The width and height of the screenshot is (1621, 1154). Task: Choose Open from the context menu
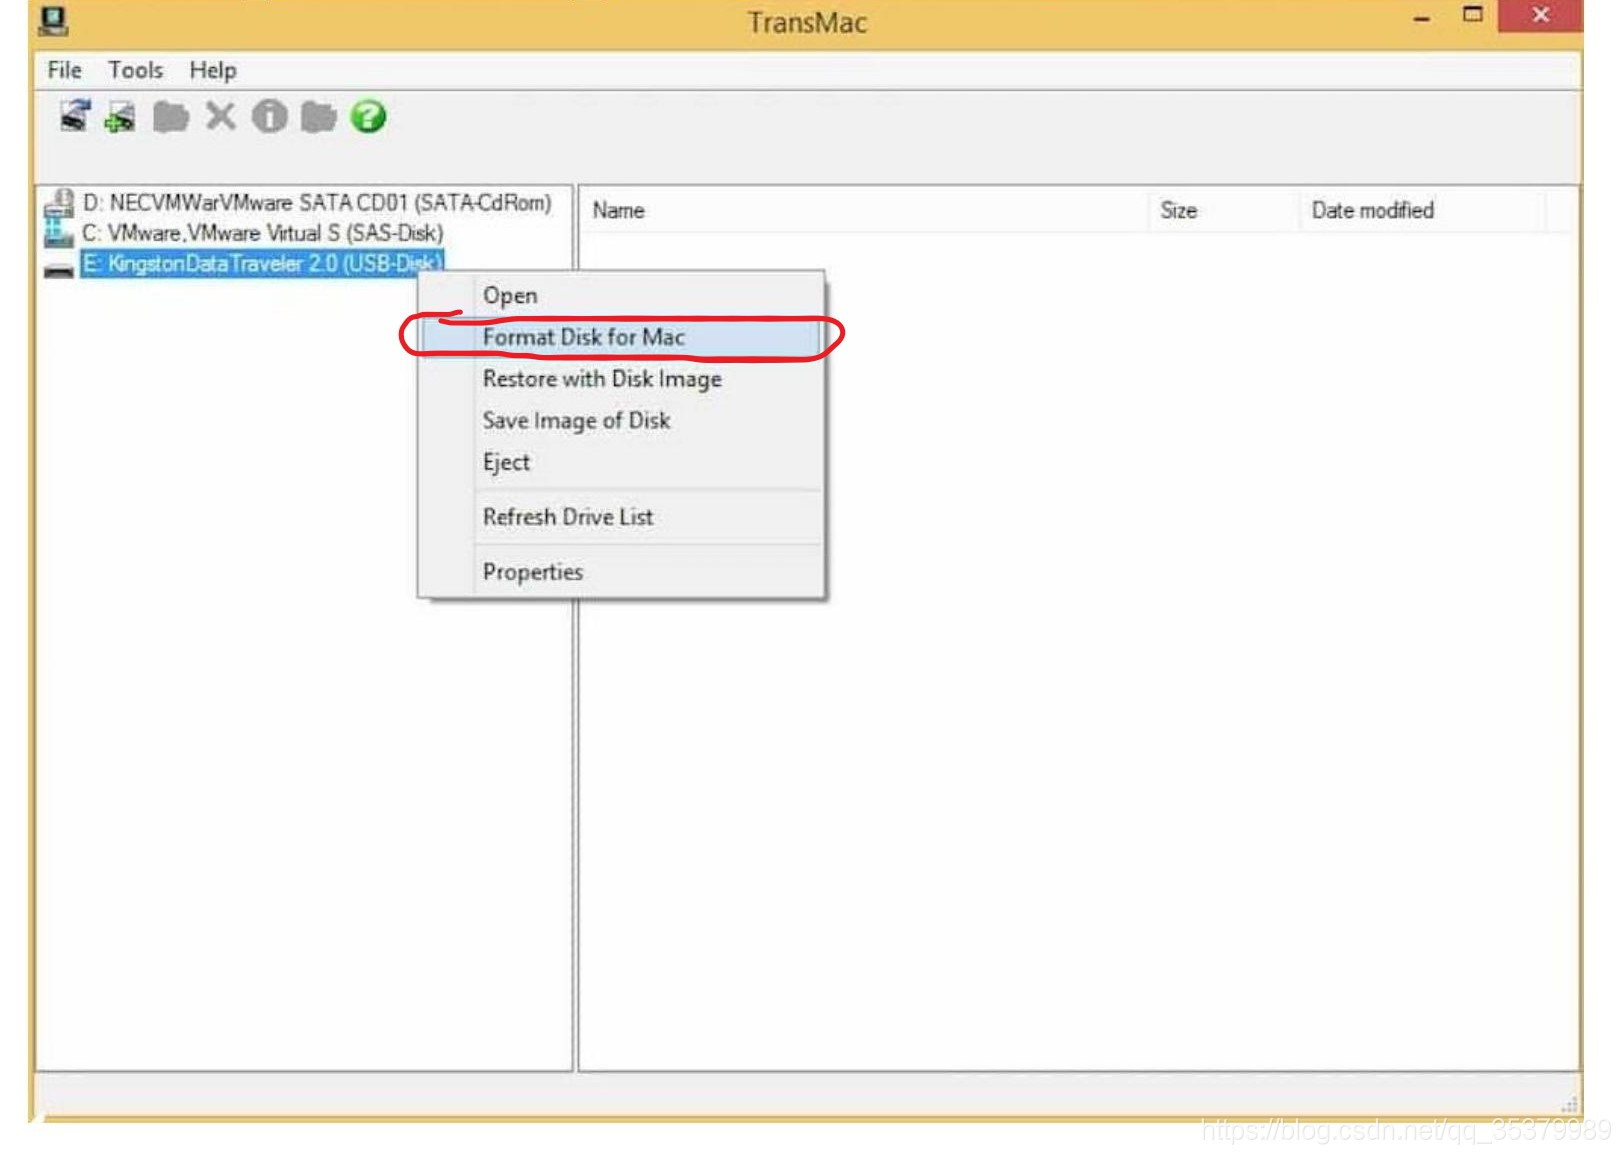(x=622, y=296)
